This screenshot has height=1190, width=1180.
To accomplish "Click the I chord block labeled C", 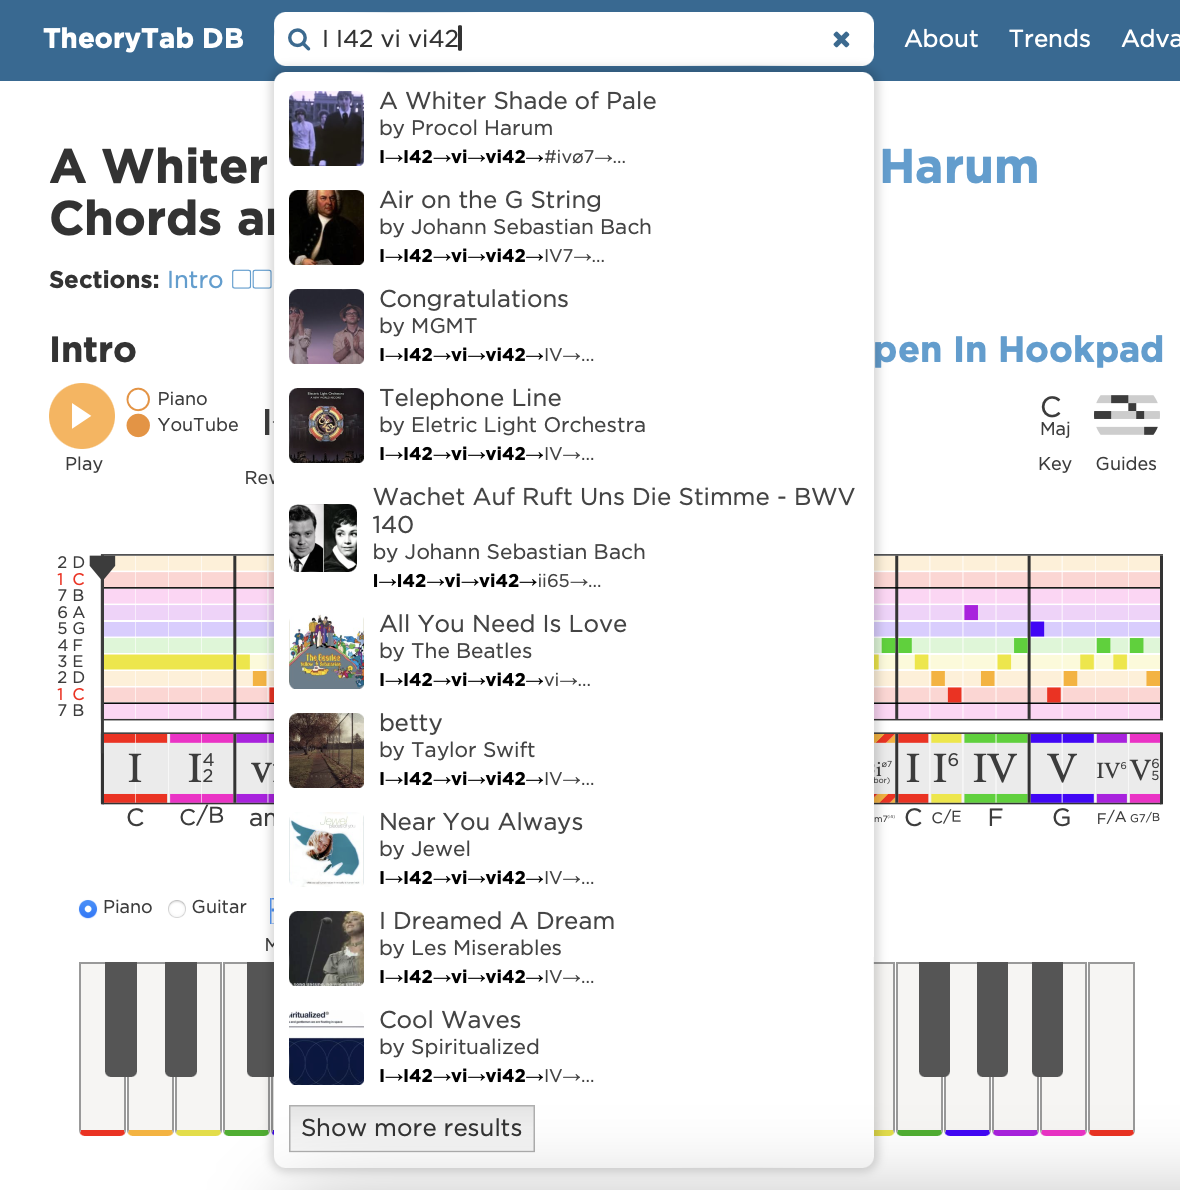I will 135,768.
